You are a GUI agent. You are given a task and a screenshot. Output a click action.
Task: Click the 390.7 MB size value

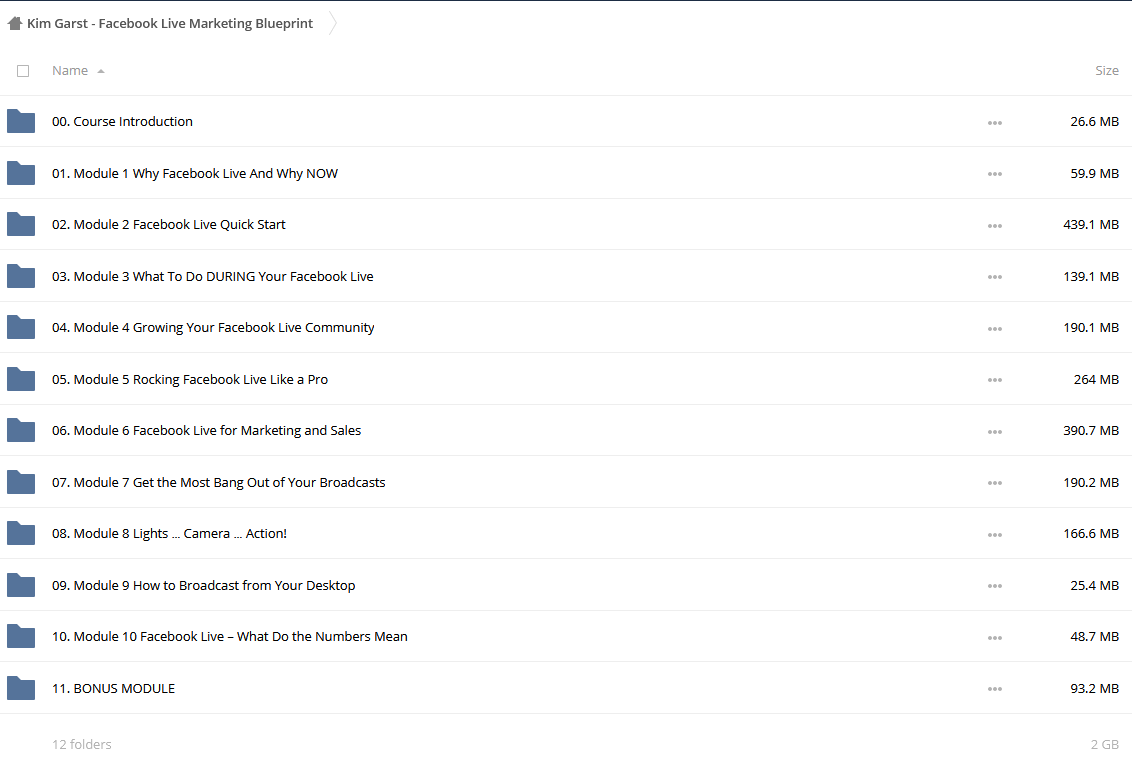coord(1091,430)
